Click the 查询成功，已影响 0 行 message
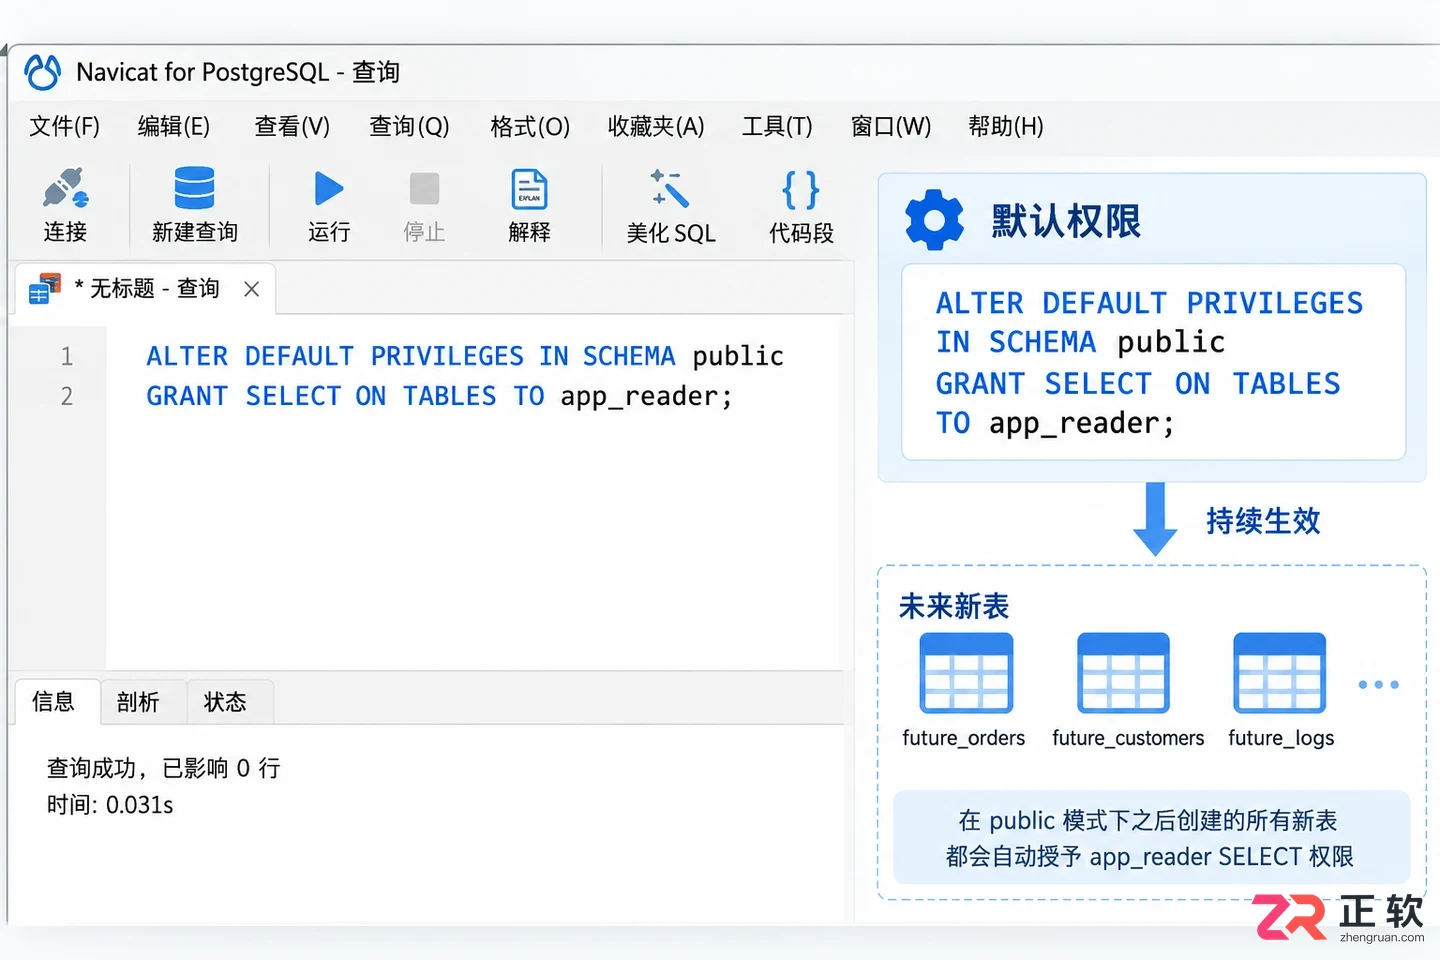 [x=164, y=768]
